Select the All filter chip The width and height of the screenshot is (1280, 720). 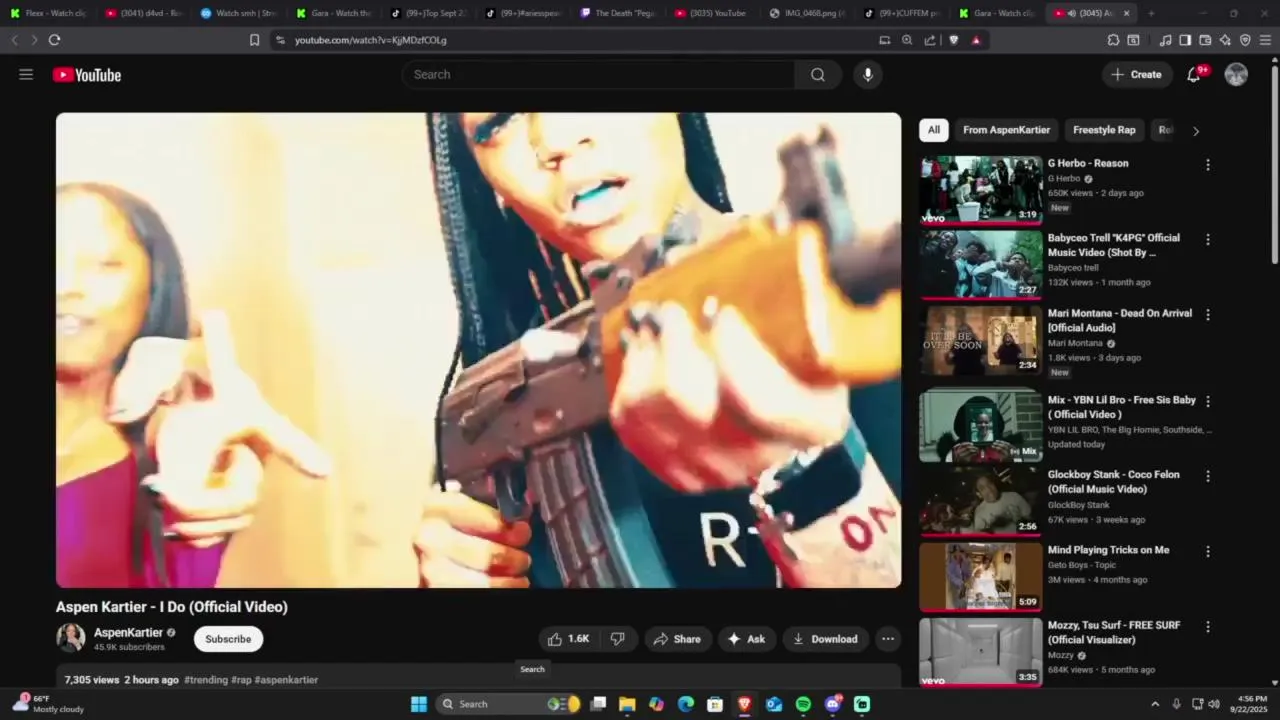click(x=933, y=130)
